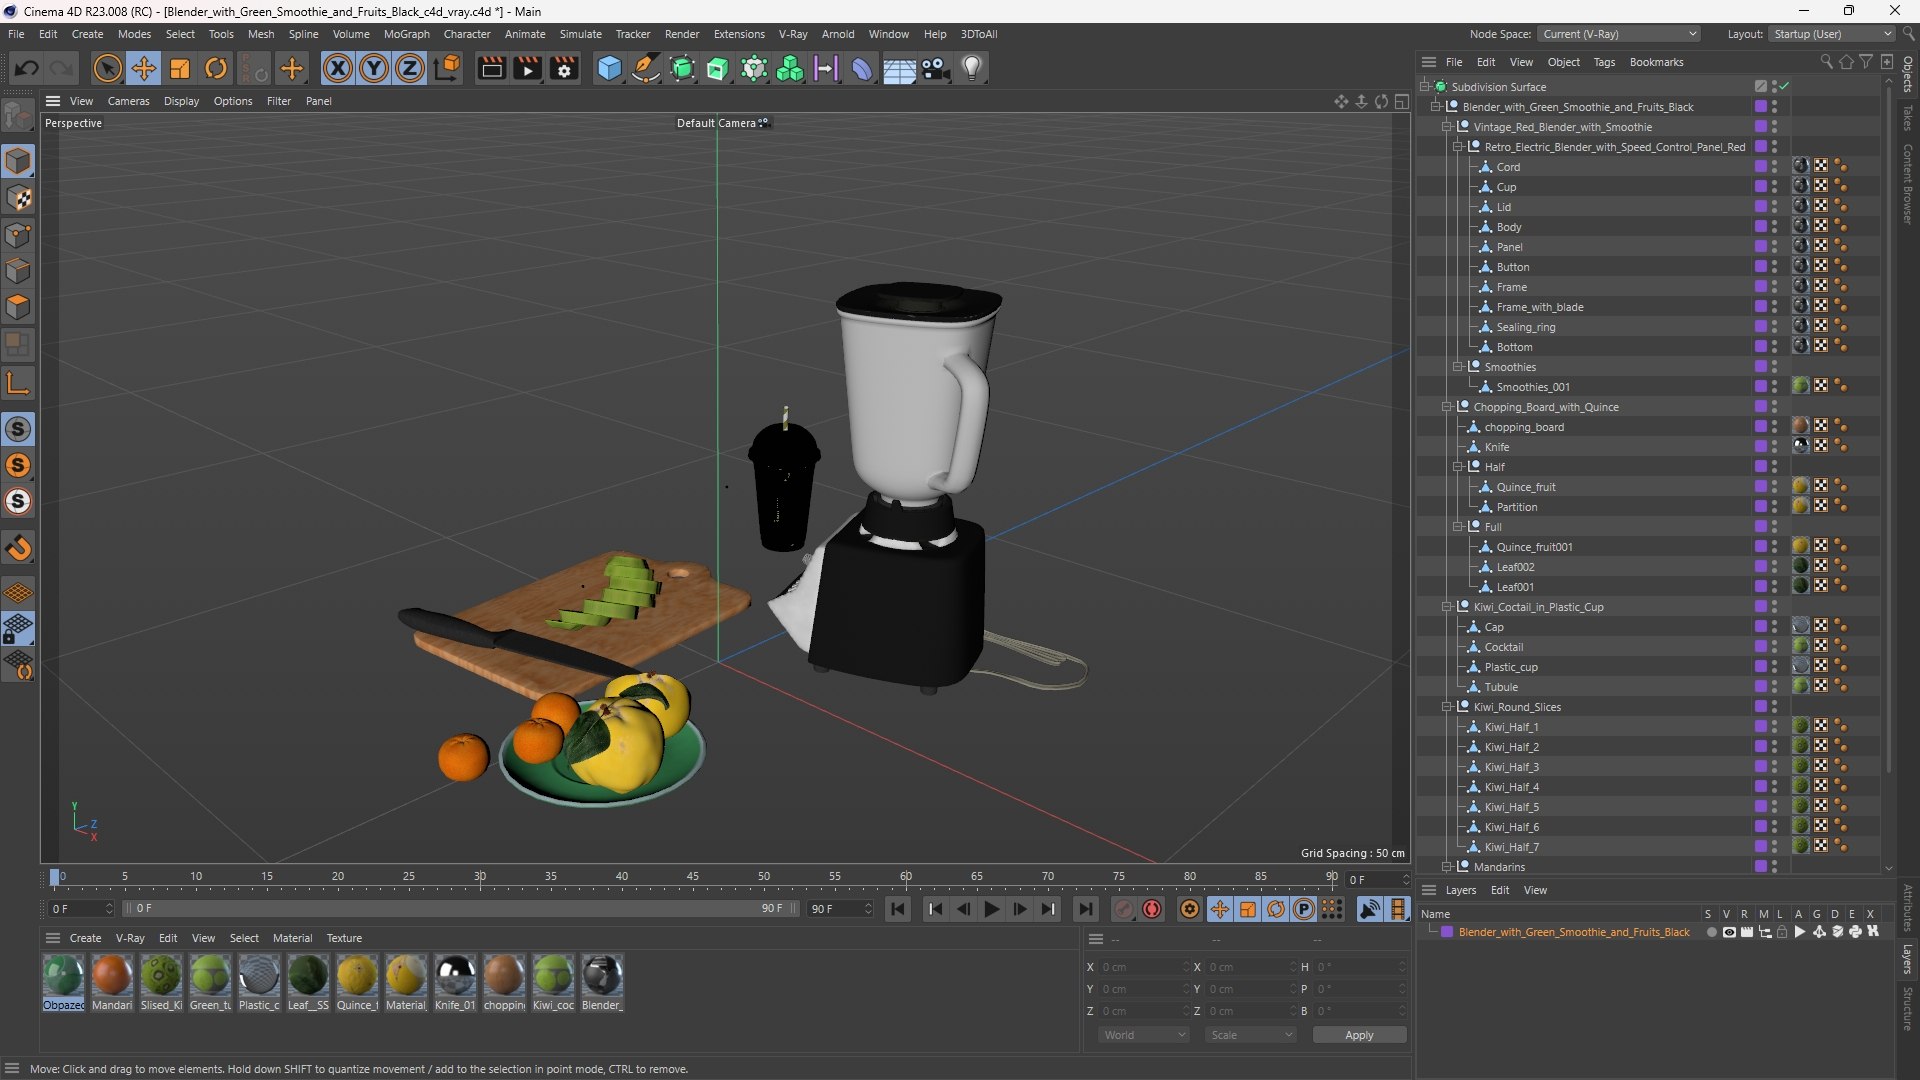Select the Live Selection tool
1920x1080 pixels.
click(107, 68)
